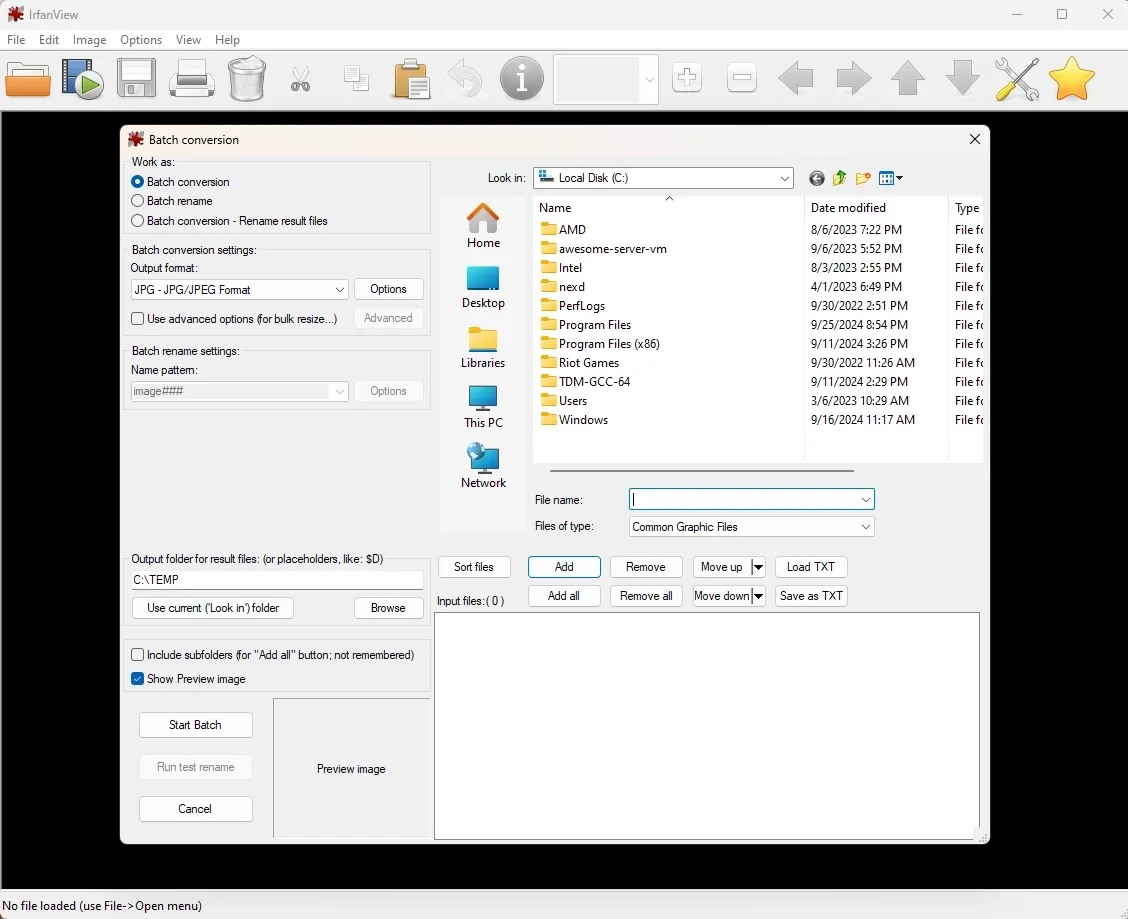The width and height of the screenshot is (1128, 919).
Task: Click Use current ('Look in') folder button
Action: click(x=213, y=608)
